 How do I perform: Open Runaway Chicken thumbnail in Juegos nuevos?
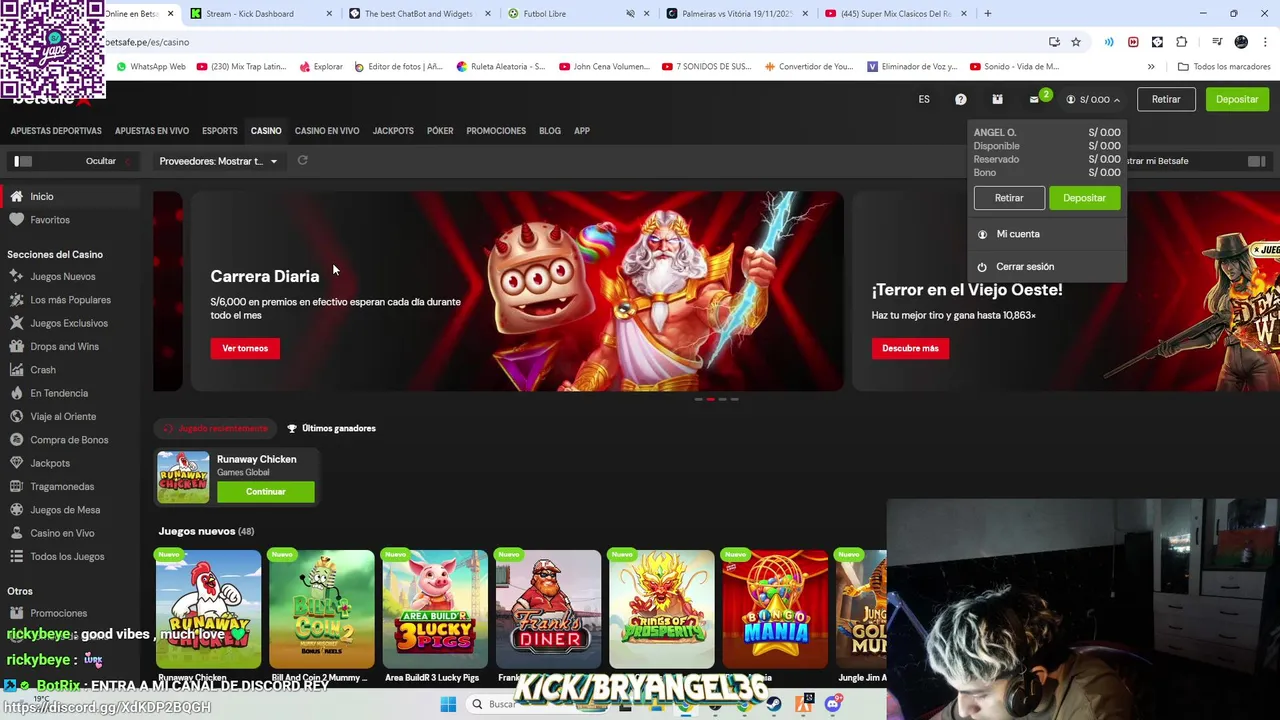[x=208, y=609]
